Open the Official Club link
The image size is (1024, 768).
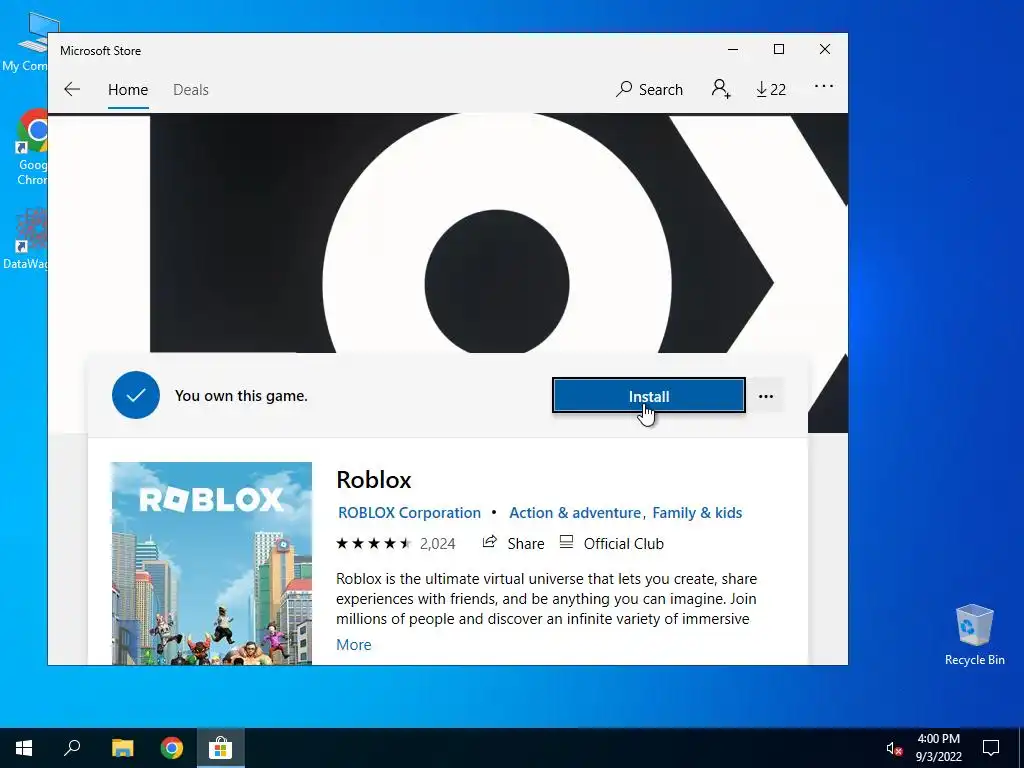click(x=612, y=543)
